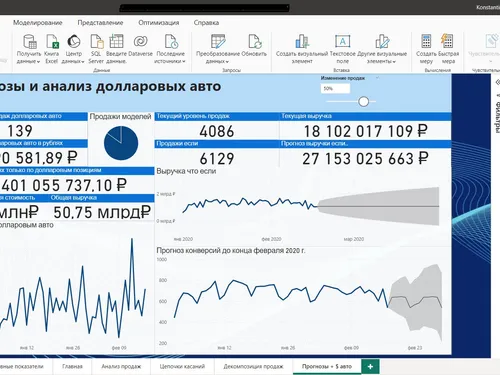Click the Текущая выручка value 18 102 017 109 ₽
This screenshot has width=500, height=375.
tap(366, 131)
